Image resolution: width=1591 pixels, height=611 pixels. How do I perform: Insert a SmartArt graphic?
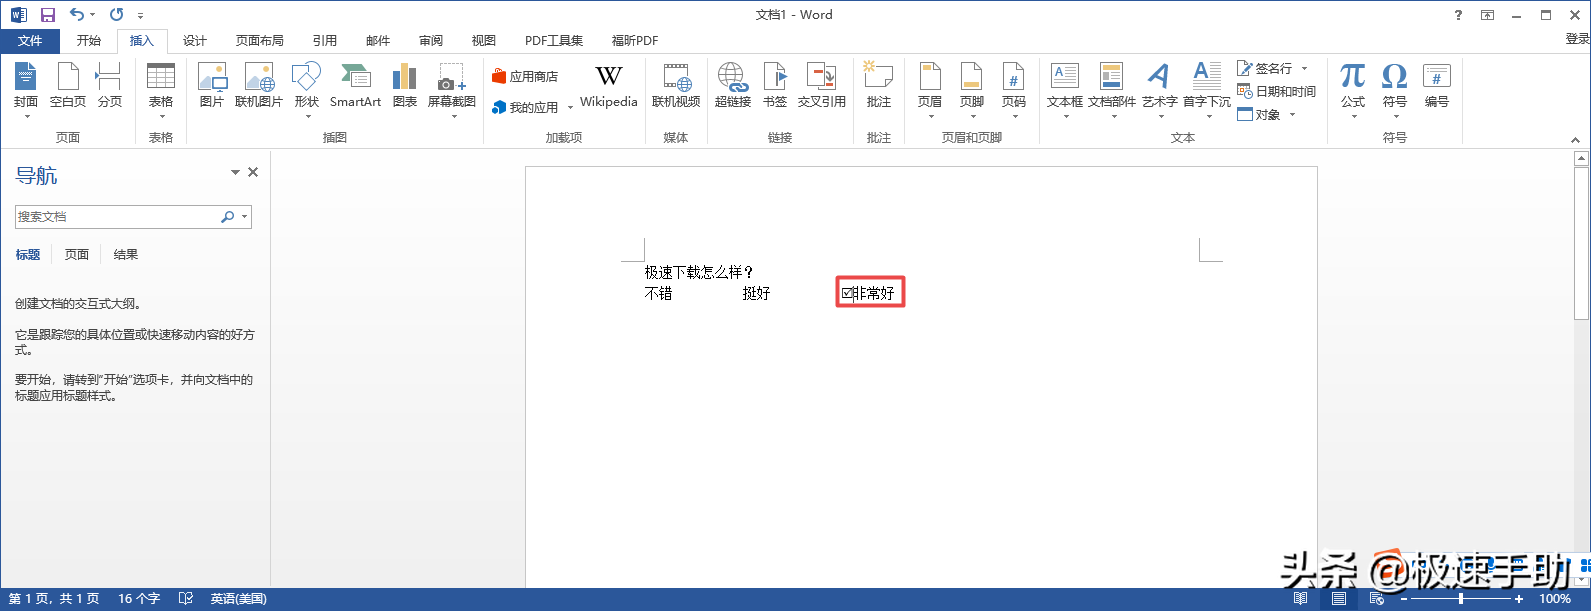[355, 85]
